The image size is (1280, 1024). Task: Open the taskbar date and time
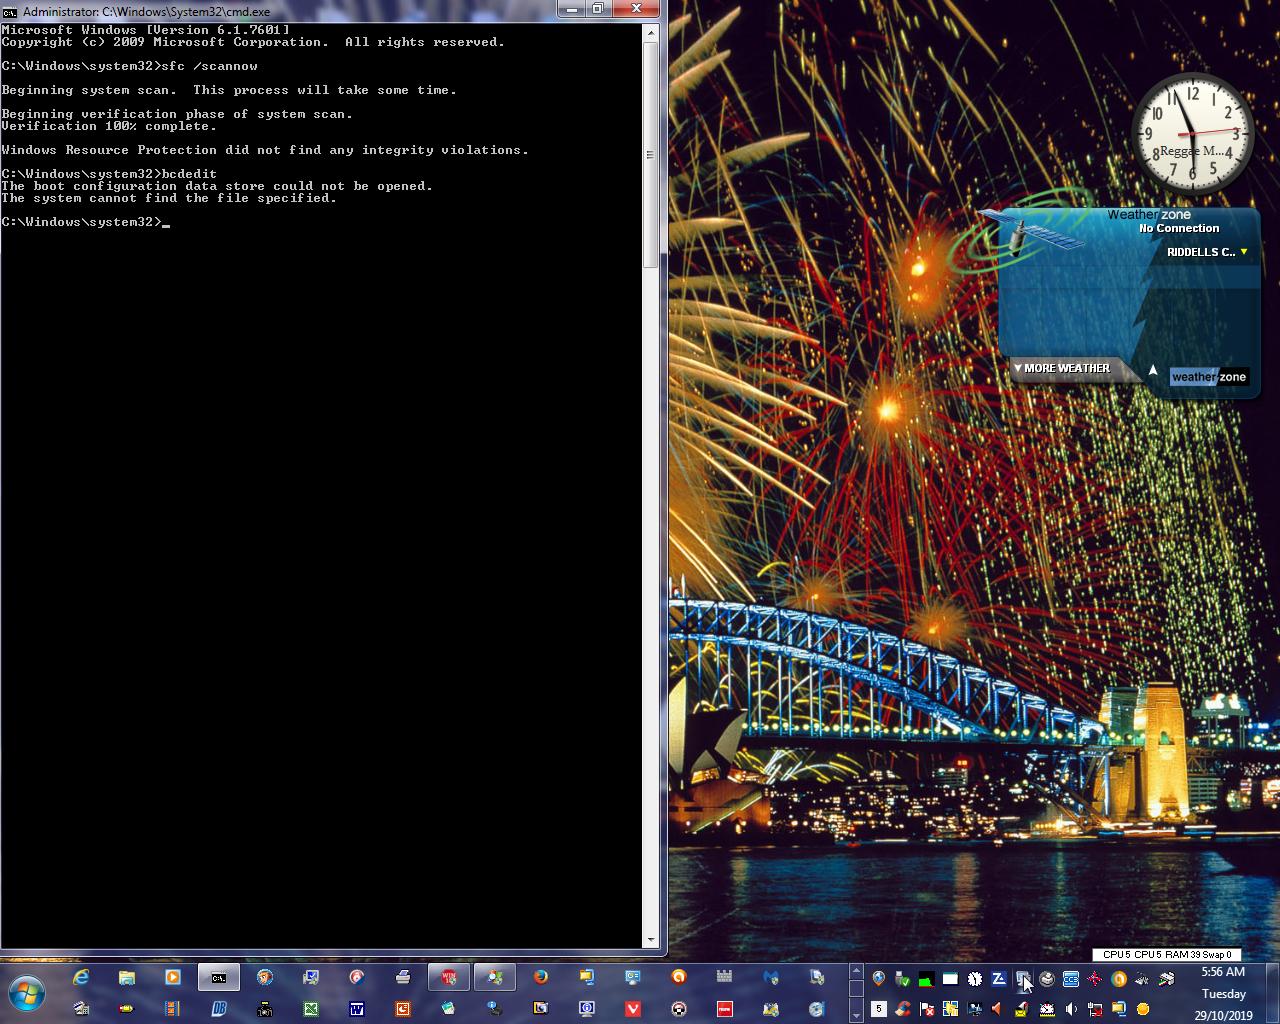[x=1223, y=993]
